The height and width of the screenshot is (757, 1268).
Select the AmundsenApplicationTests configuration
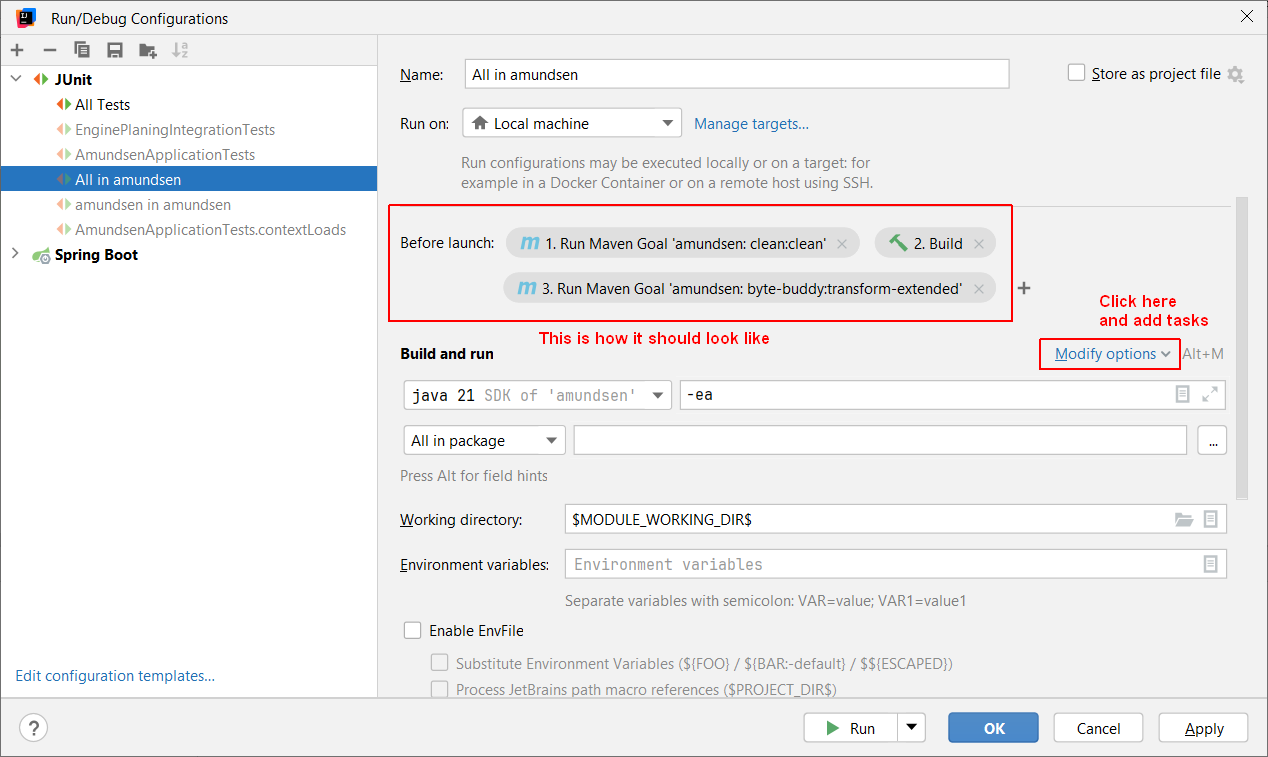pos(165,154)
